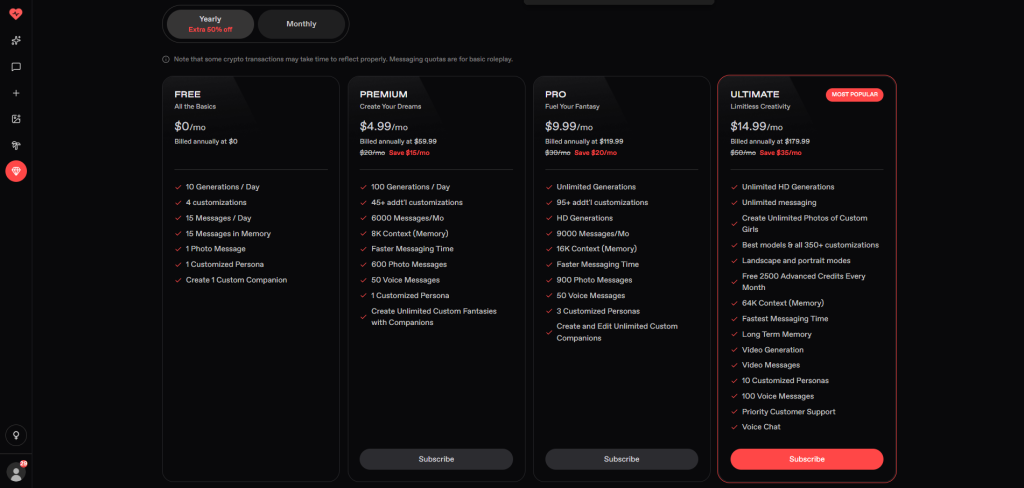Image resolution: width=1024 pixels, height=488 pixels.
Task: Click "Save $35/mo" text
Action: (x=780, y=153)
